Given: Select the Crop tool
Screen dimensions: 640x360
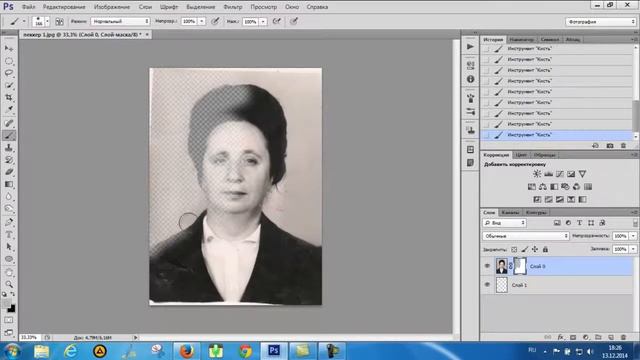Looking at the screenshot, I should coord(9,98).
